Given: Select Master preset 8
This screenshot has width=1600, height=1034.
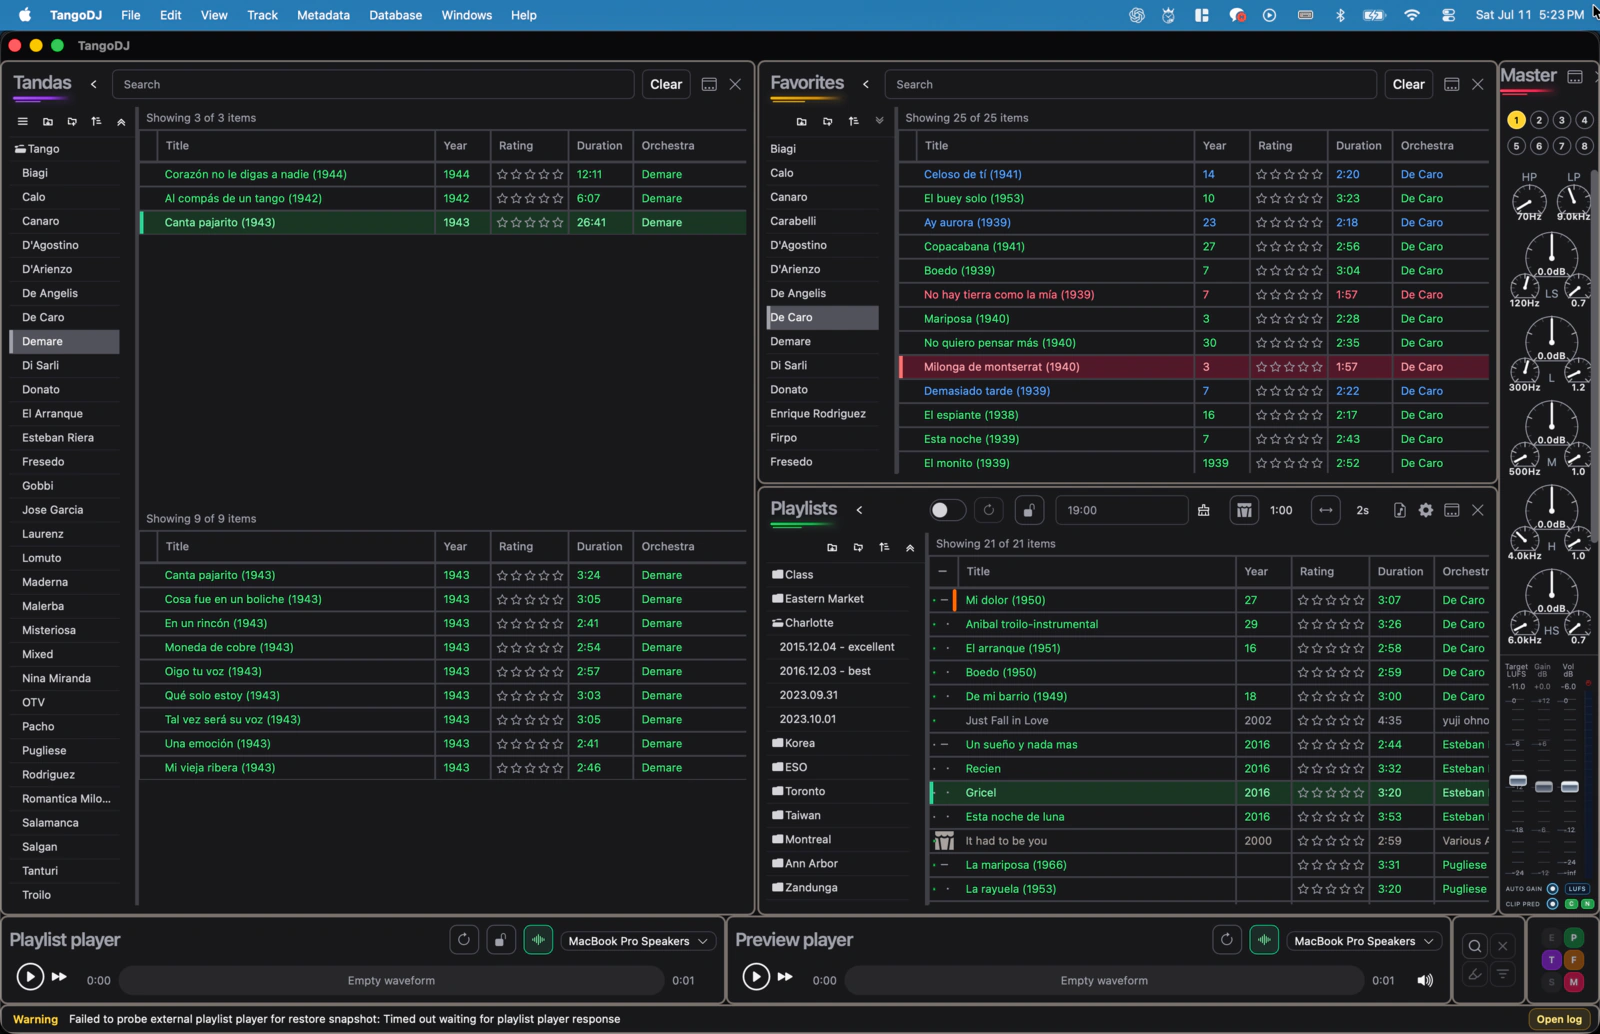Looking at the screenshot, I should 1585,146.
